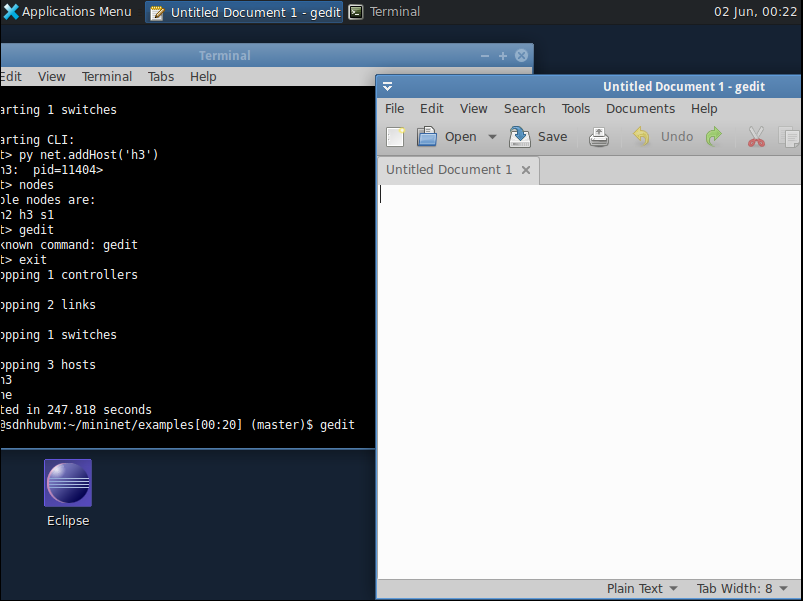Open the Terminal window's Help menu
This screenshot has width=803, height=601.
point(203,76)
